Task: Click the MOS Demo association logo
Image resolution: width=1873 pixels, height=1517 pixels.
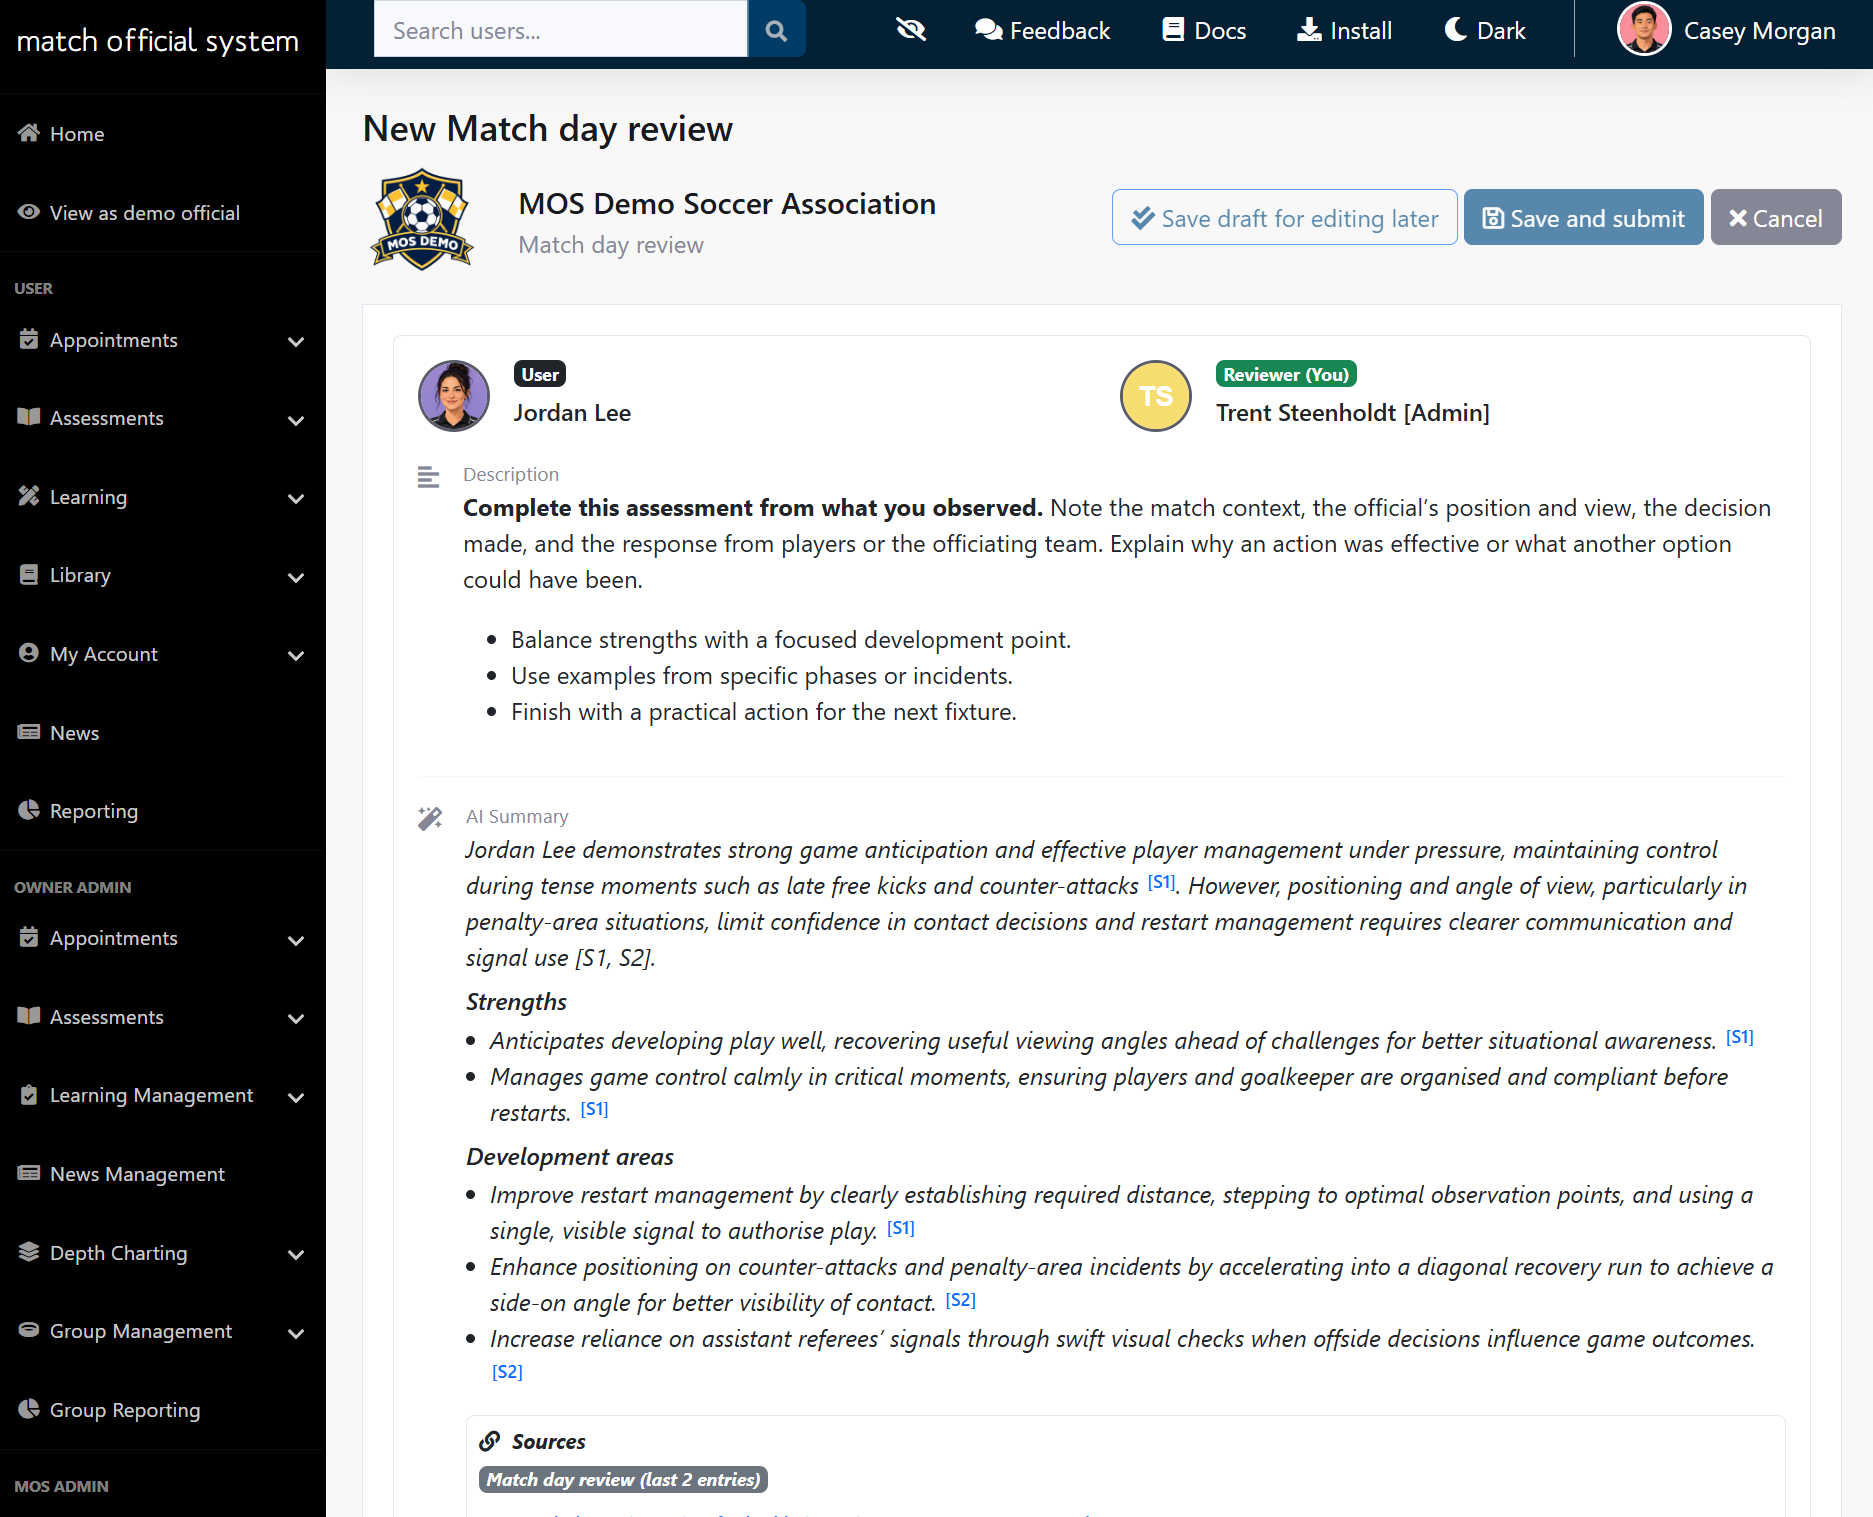Action: pyautogui.click(x=423, y=219)
